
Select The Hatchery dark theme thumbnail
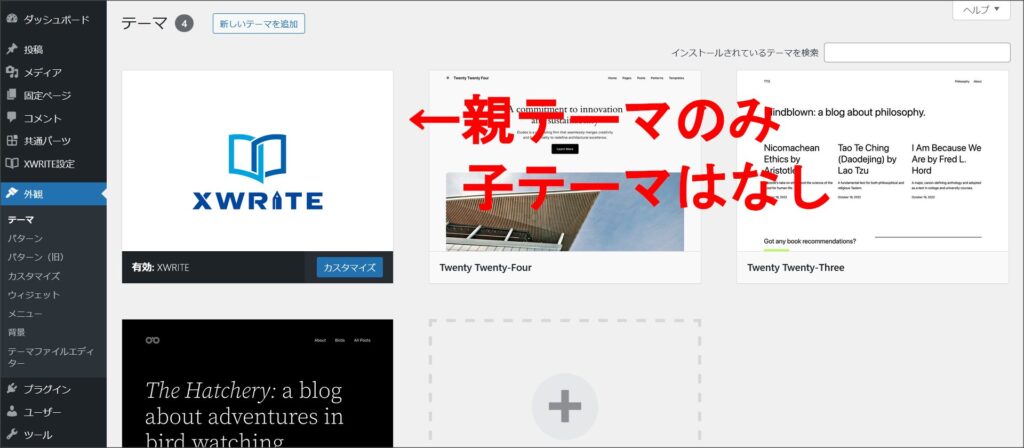257,383
